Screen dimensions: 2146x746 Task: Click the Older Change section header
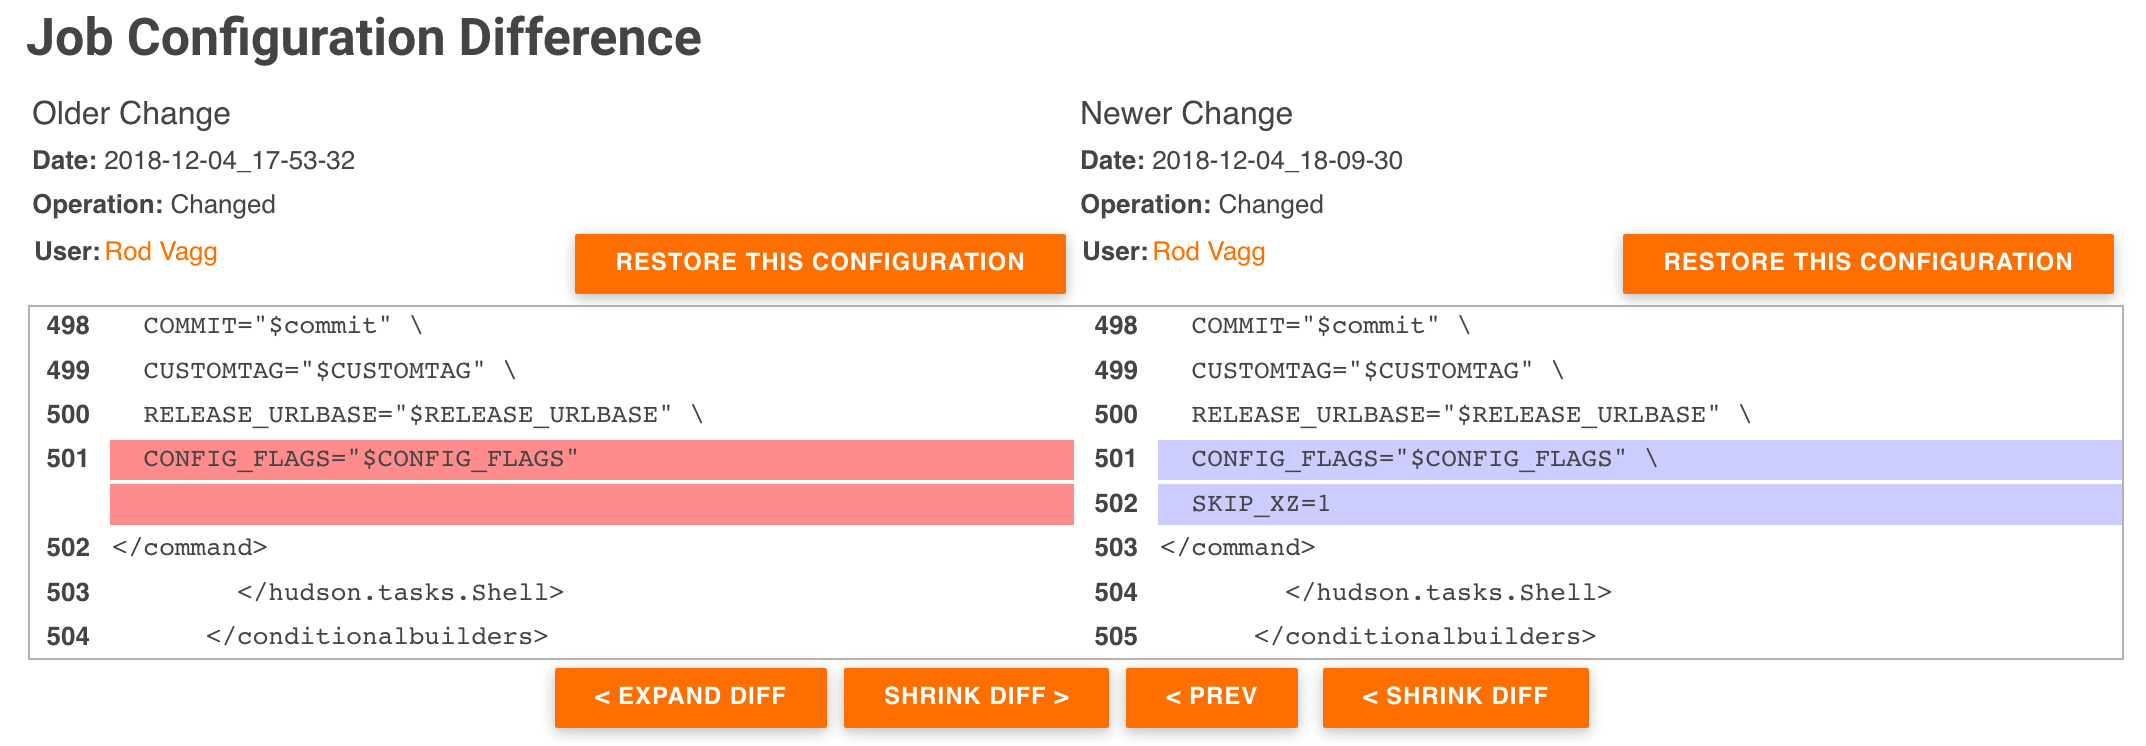pos(131,113)
